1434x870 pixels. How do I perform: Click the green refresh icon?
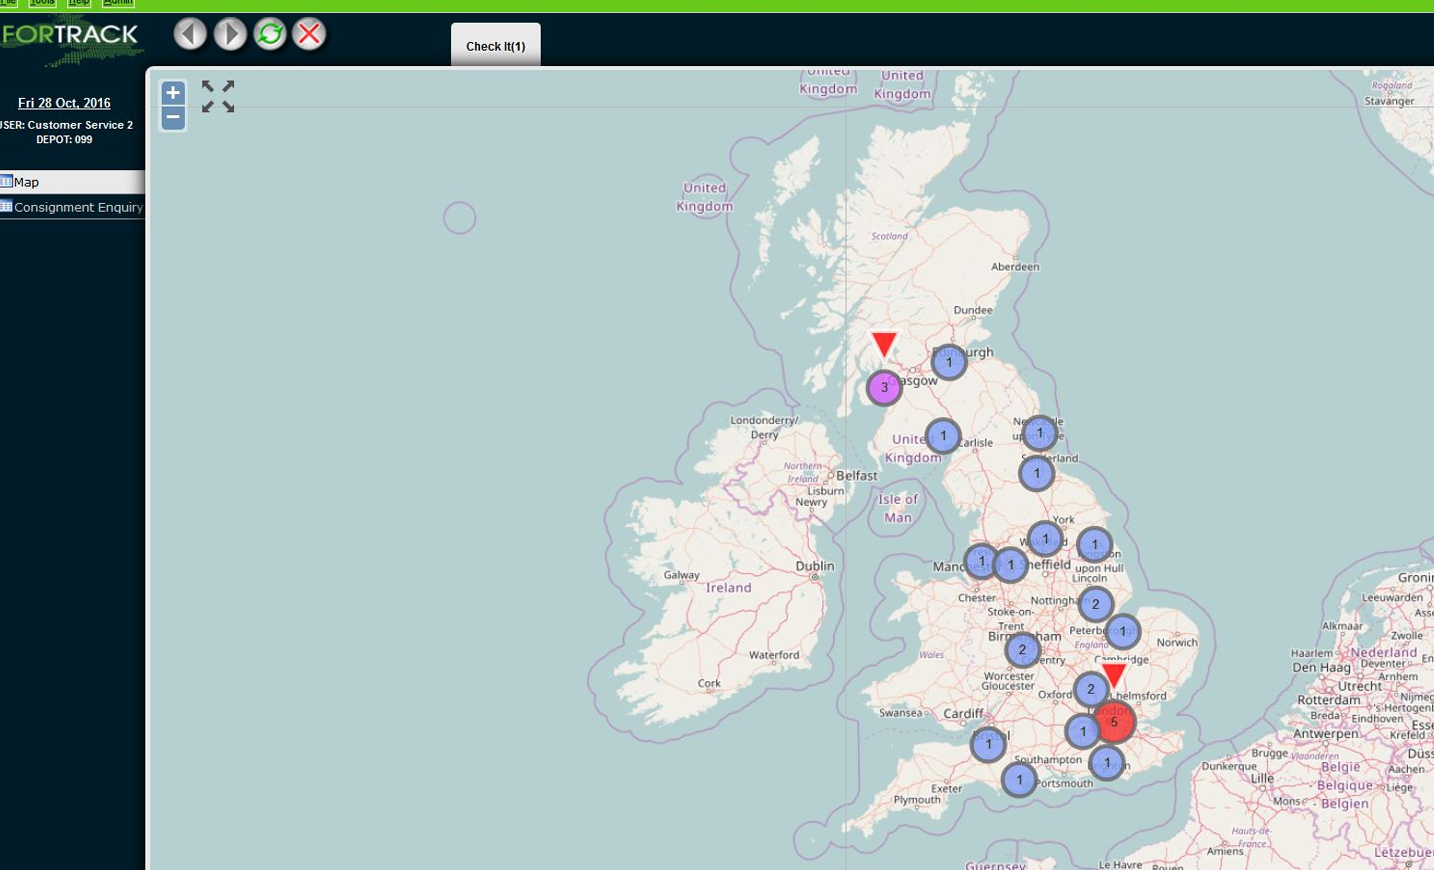(269, 33)
